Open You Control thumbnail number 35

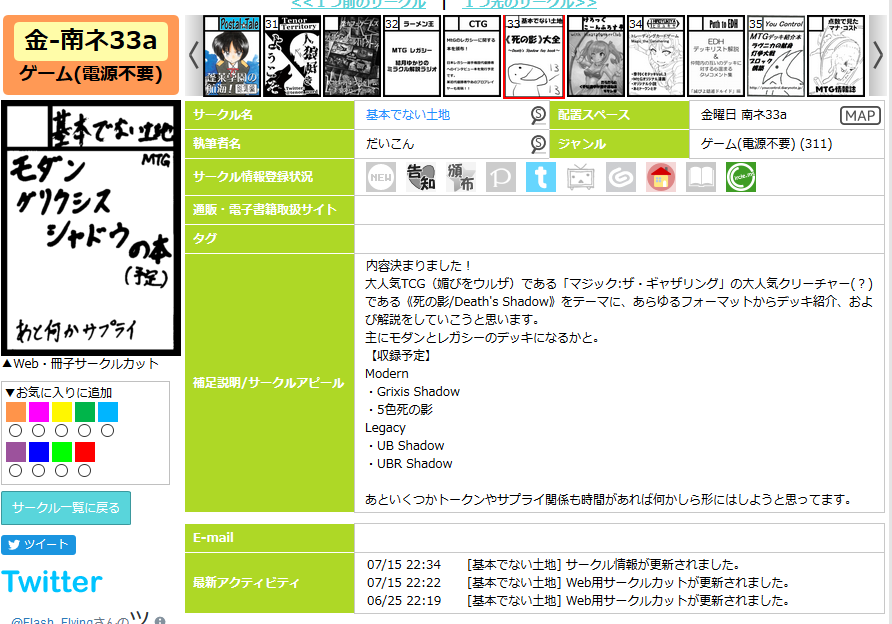point(776,56)
